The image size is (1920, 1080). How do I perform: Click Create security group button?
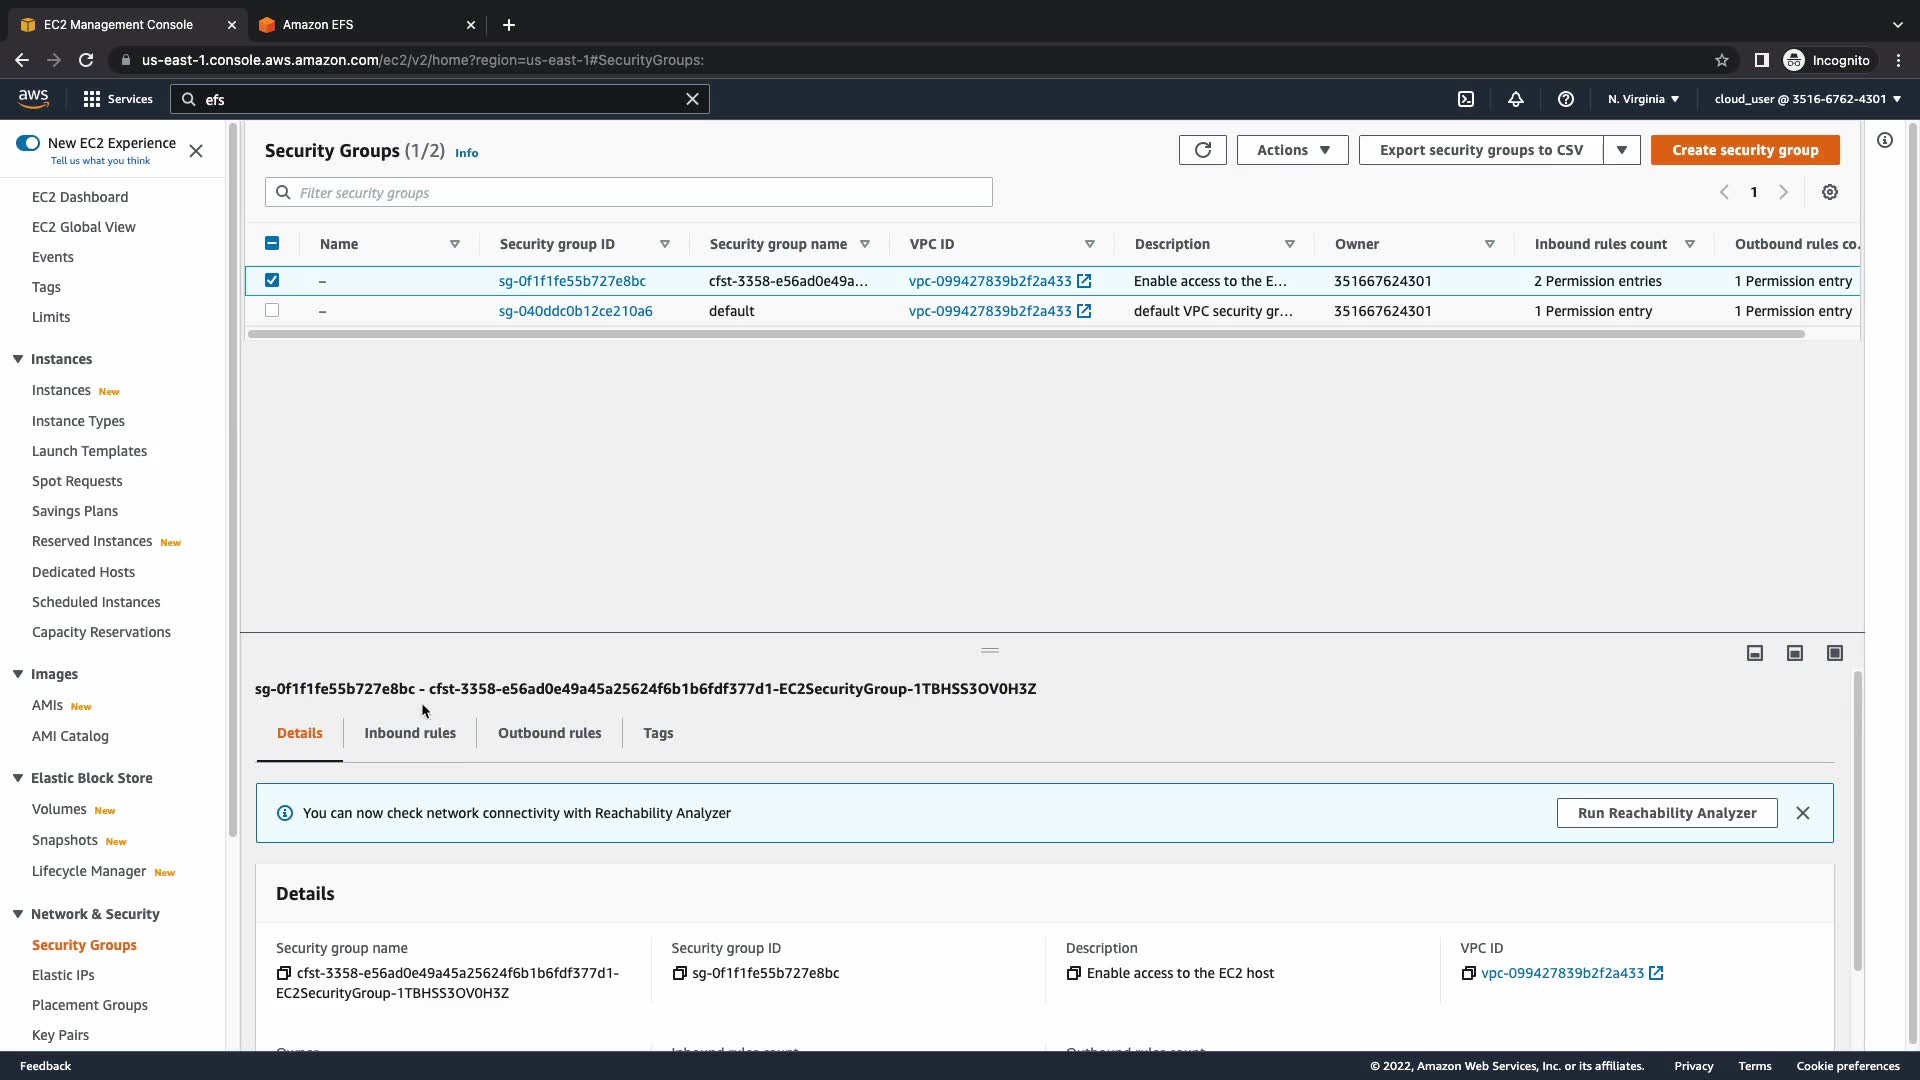1745,150
